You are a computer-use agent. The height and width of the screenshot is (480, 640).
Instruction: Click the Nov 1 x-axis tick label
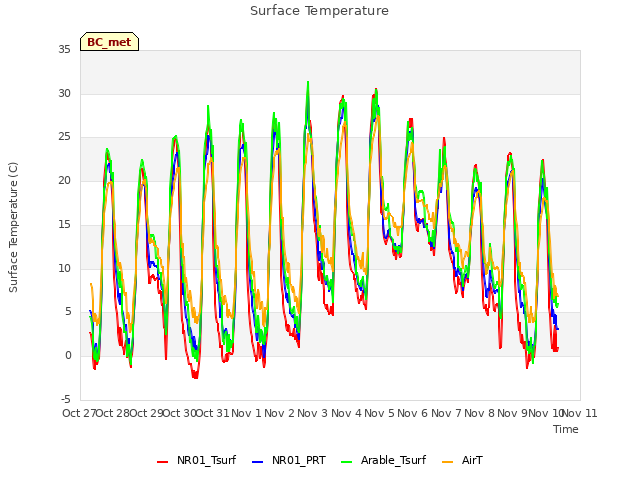(x=246, y=413)
